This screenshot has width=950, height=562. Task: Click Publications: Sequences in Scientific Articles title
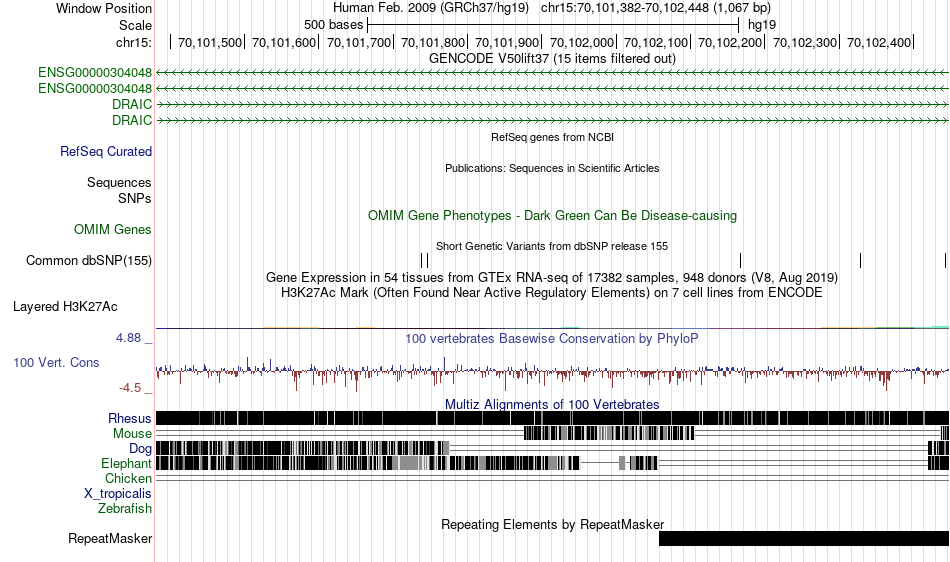552,168
